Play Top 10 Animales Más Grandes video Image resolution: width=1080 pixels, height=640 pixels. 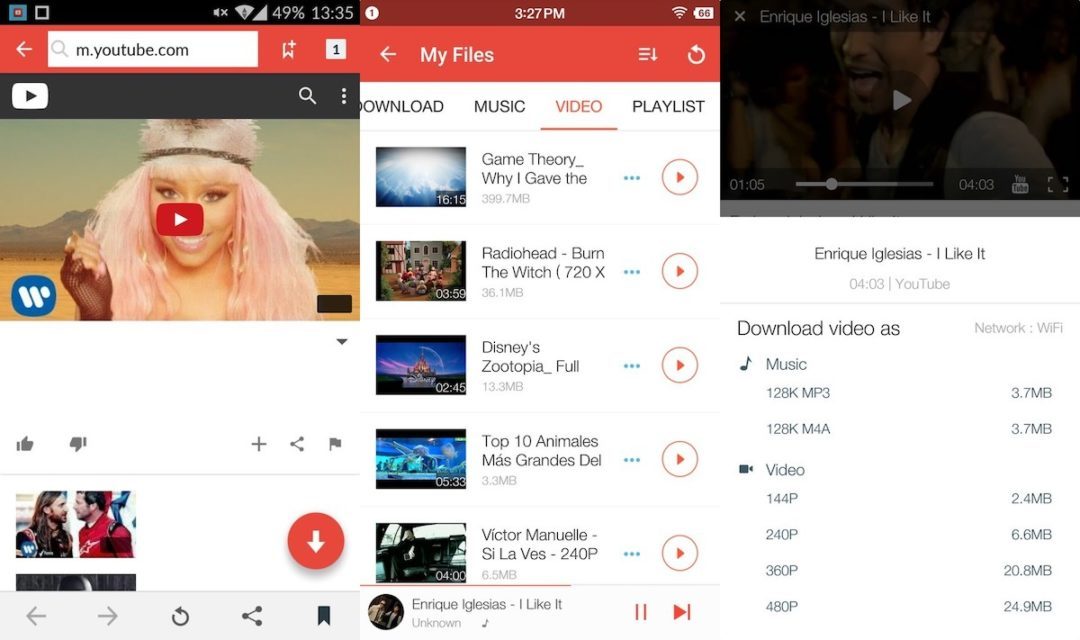[680, 459]
